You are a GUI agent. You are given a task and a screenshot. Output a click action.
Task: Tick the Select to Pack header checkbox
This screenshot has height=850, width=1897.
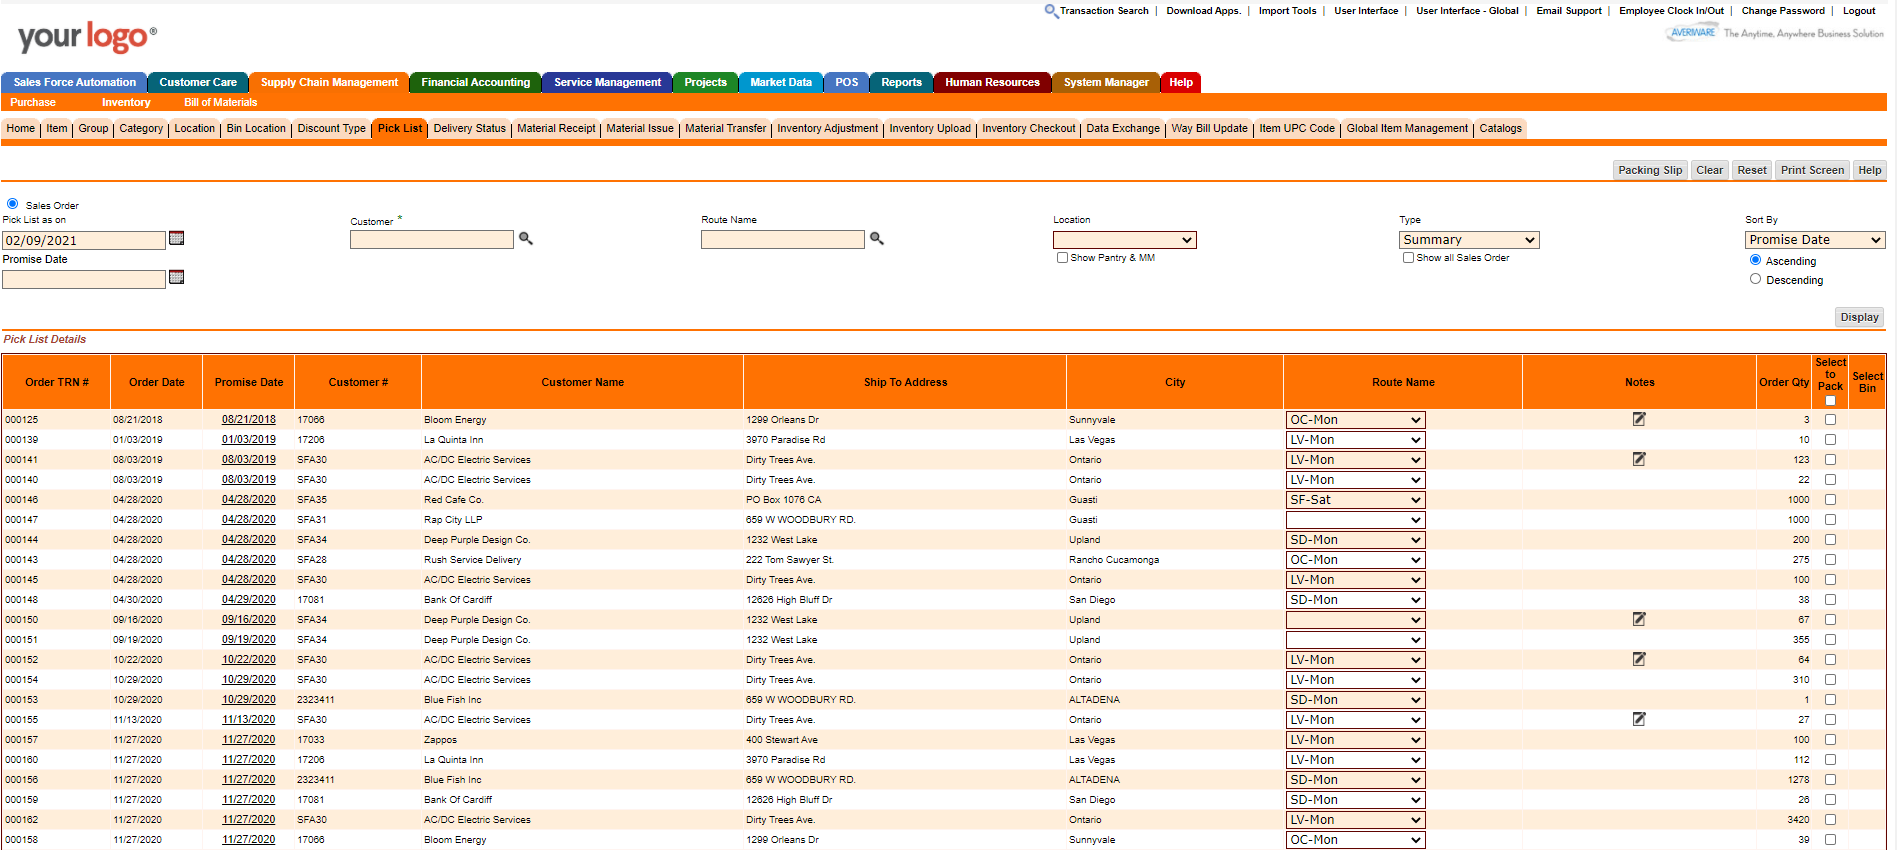1830,400
